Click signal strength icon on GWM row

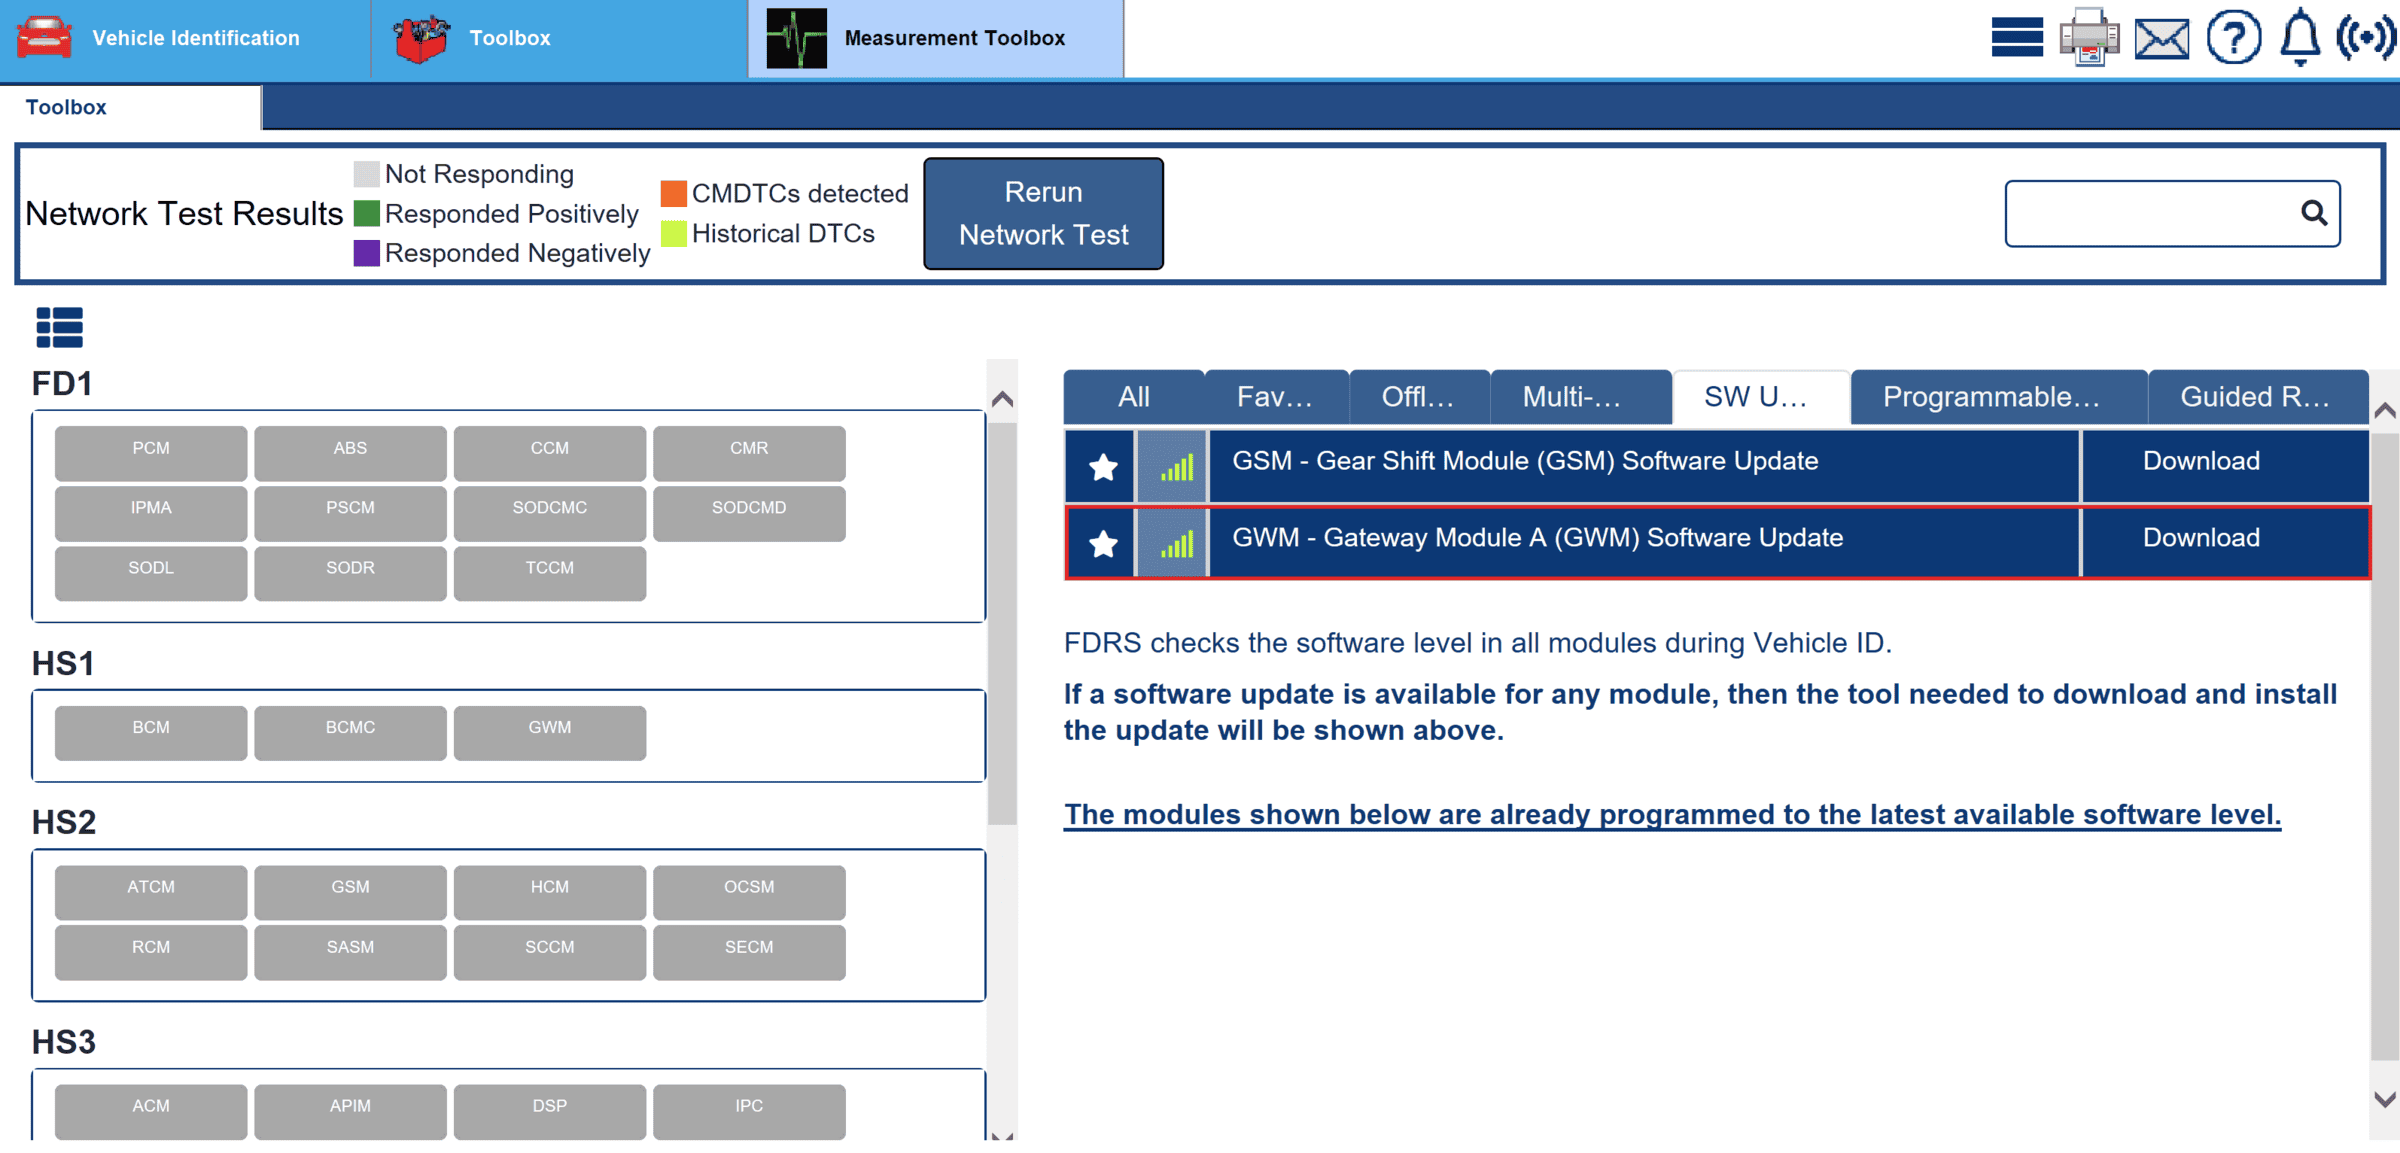(1174, 543)
